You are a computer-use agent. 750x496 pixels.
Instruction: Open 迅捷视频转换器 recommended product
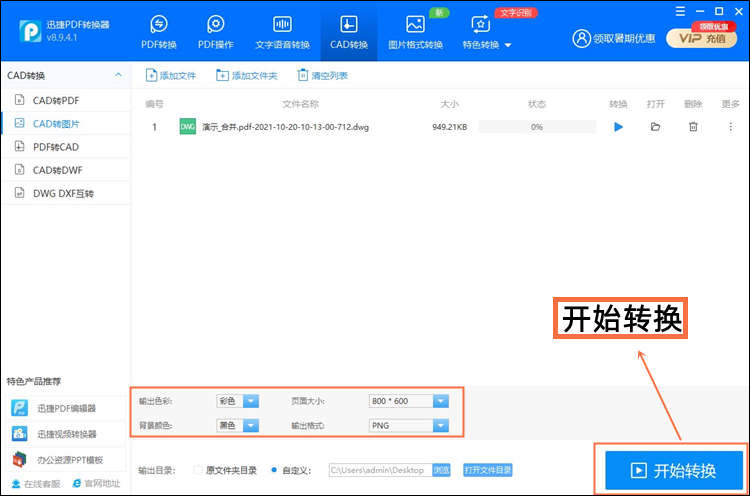pyautogui.click(x=66, y=434)
